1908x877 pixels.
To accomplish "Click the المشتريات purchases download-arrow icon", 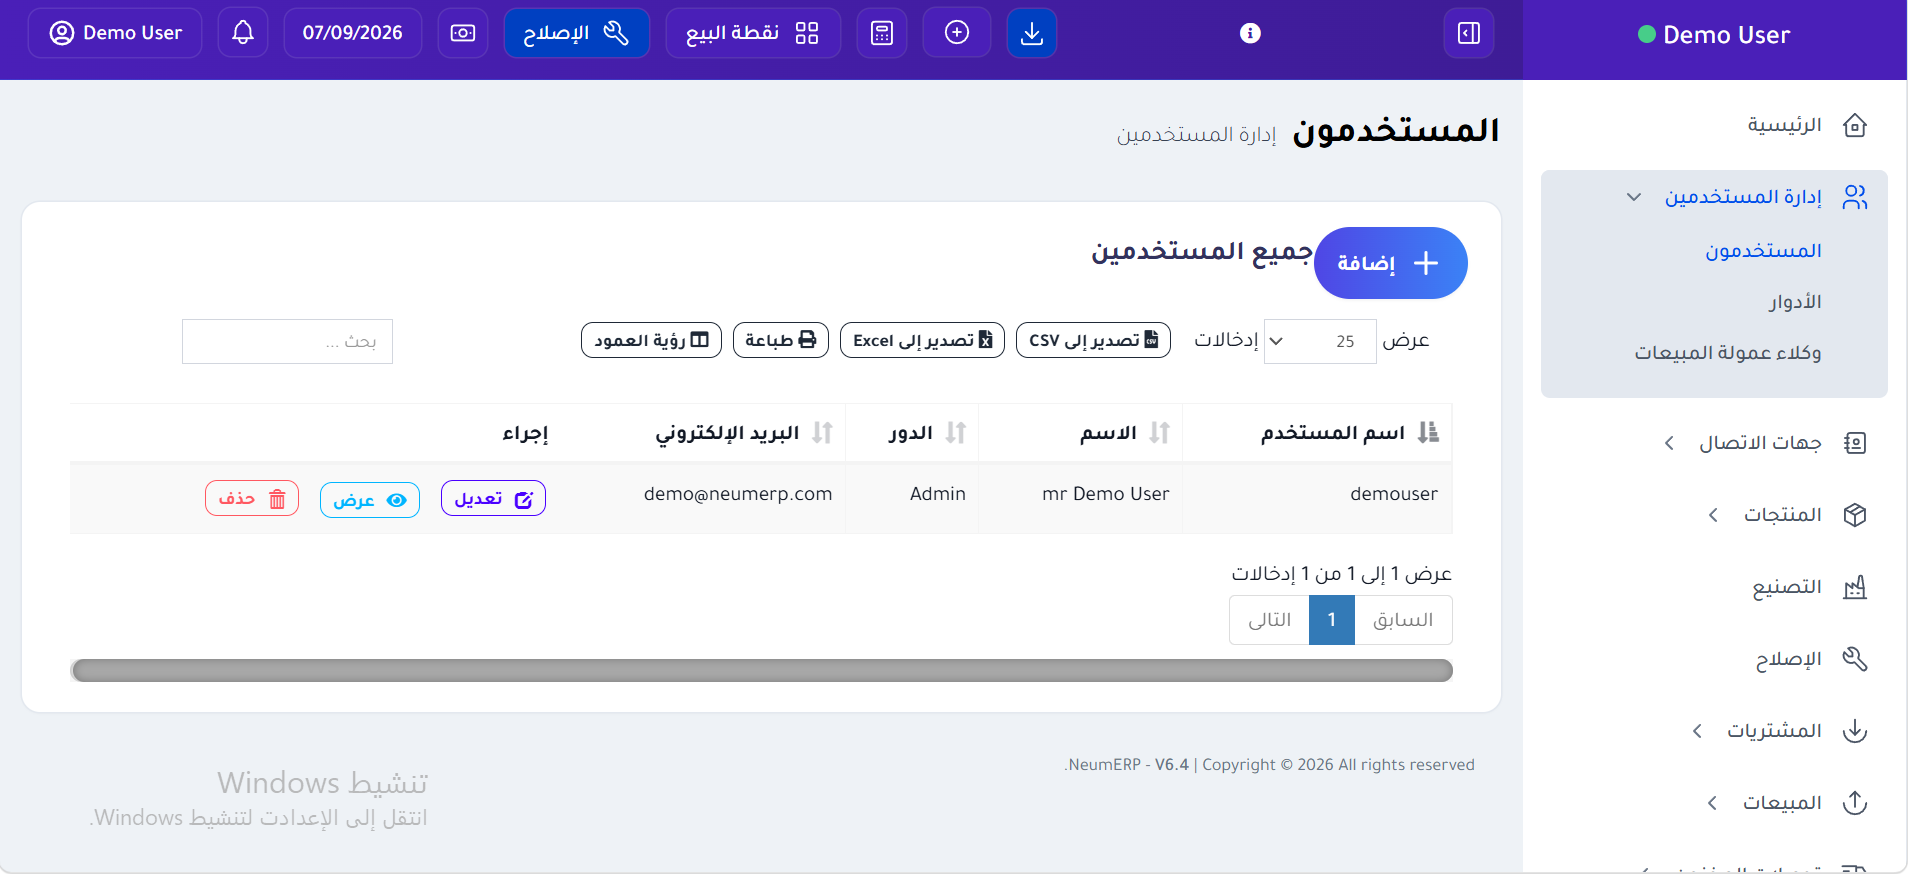I will pyautogui.click(x=1855, y=731).
